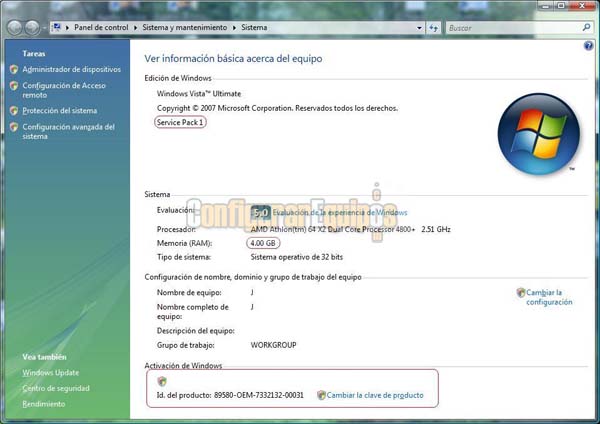Click shield icon beside Configuración avanzada del sistema
Screen dimensions: 600x424
coord(14,127)
